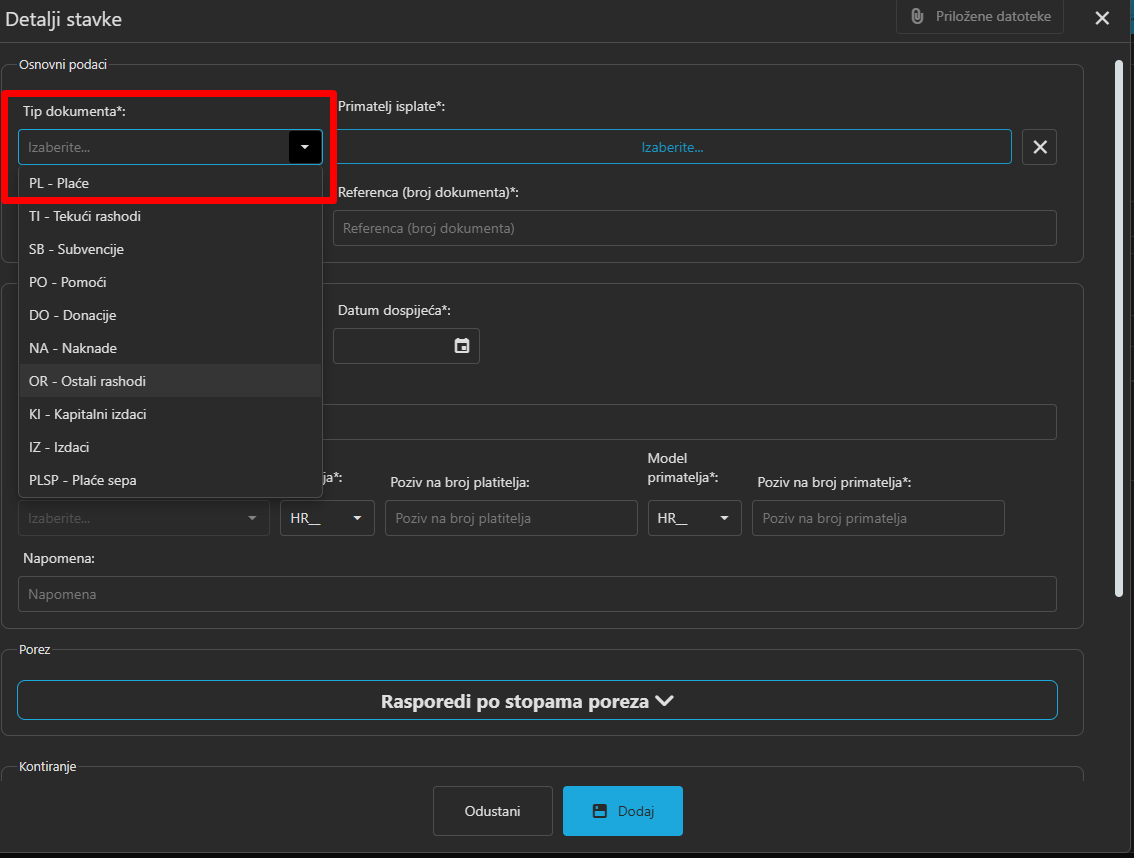This screenshot has height=858, width=1134.
Task: Click the Napomena text field
Action: (x=537, y=594)
